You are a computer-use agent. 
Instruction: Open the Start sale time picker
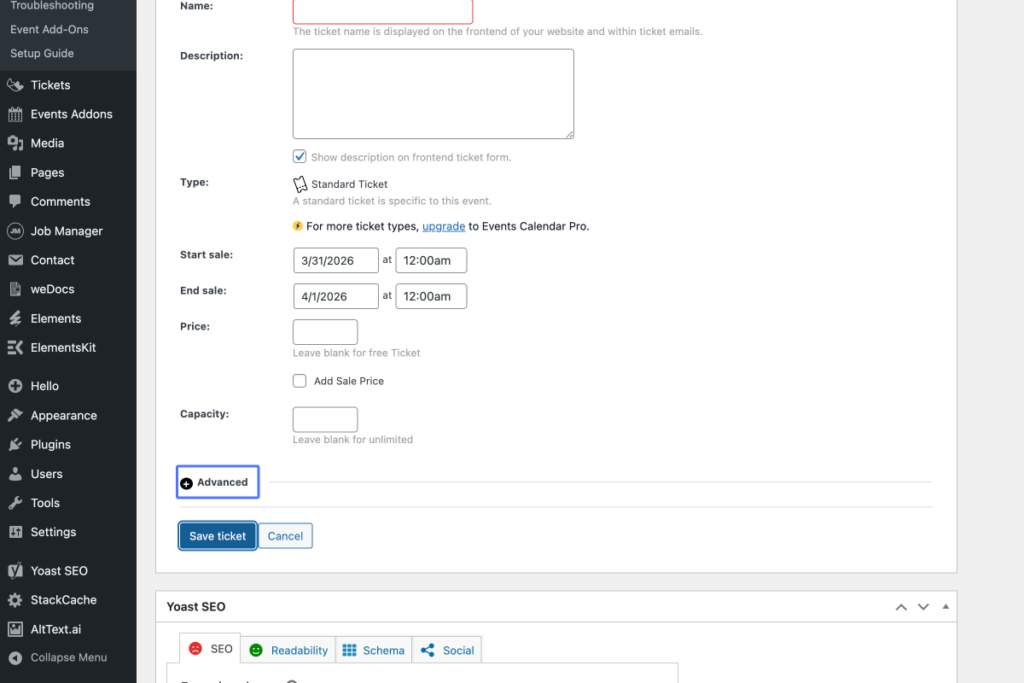click(x=431, y=261)
